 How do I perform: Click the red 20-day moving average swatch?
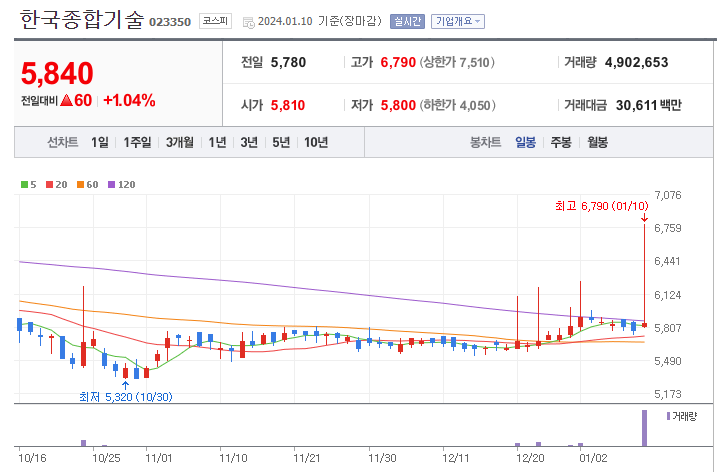(50, 184)
